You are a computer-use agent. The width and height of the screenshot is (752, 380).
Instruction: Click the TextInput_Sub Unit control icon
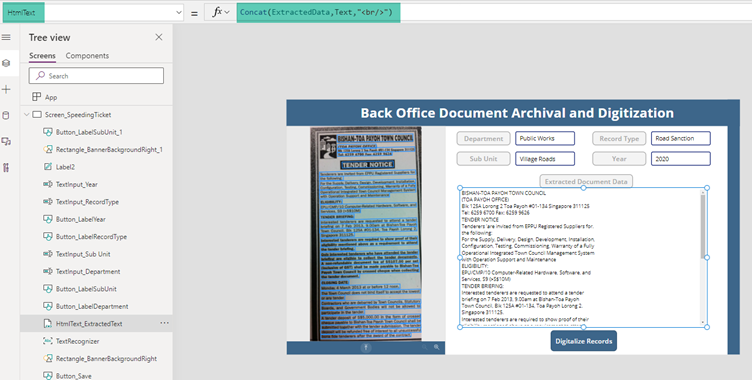pyautogui.click(x=47, y=254)
